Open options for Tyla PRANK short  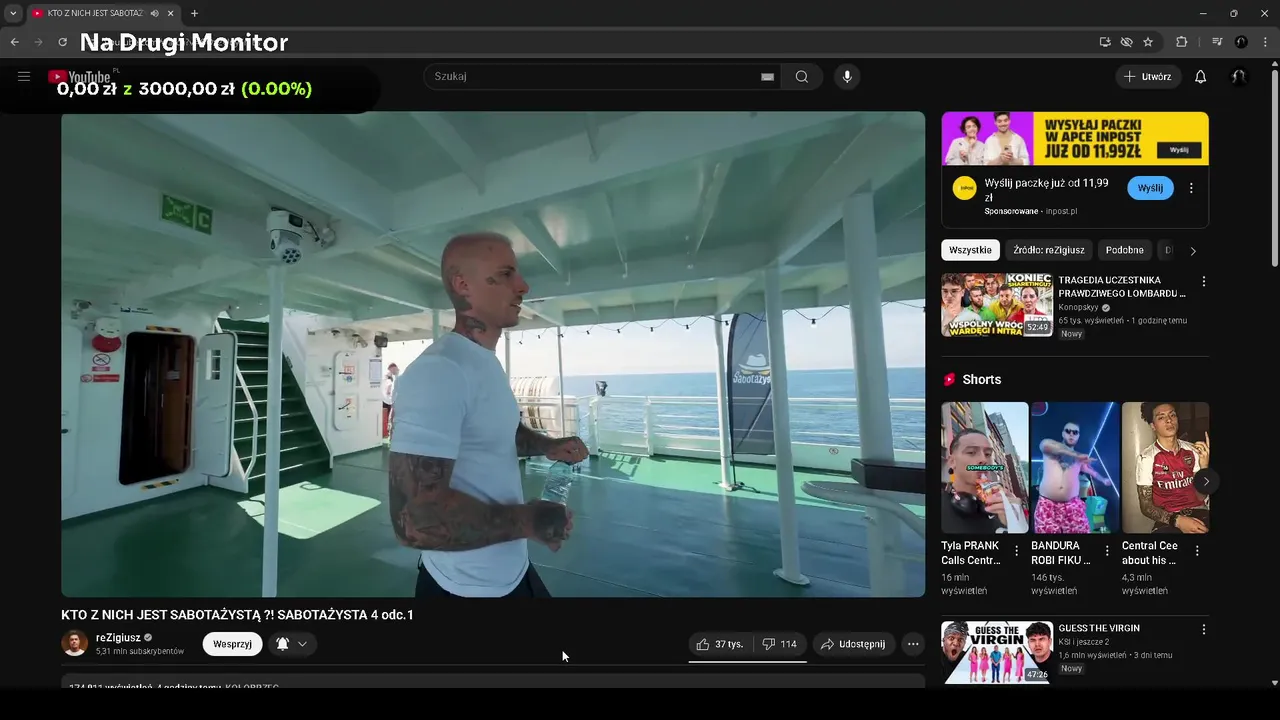(x=1017, y=551)
